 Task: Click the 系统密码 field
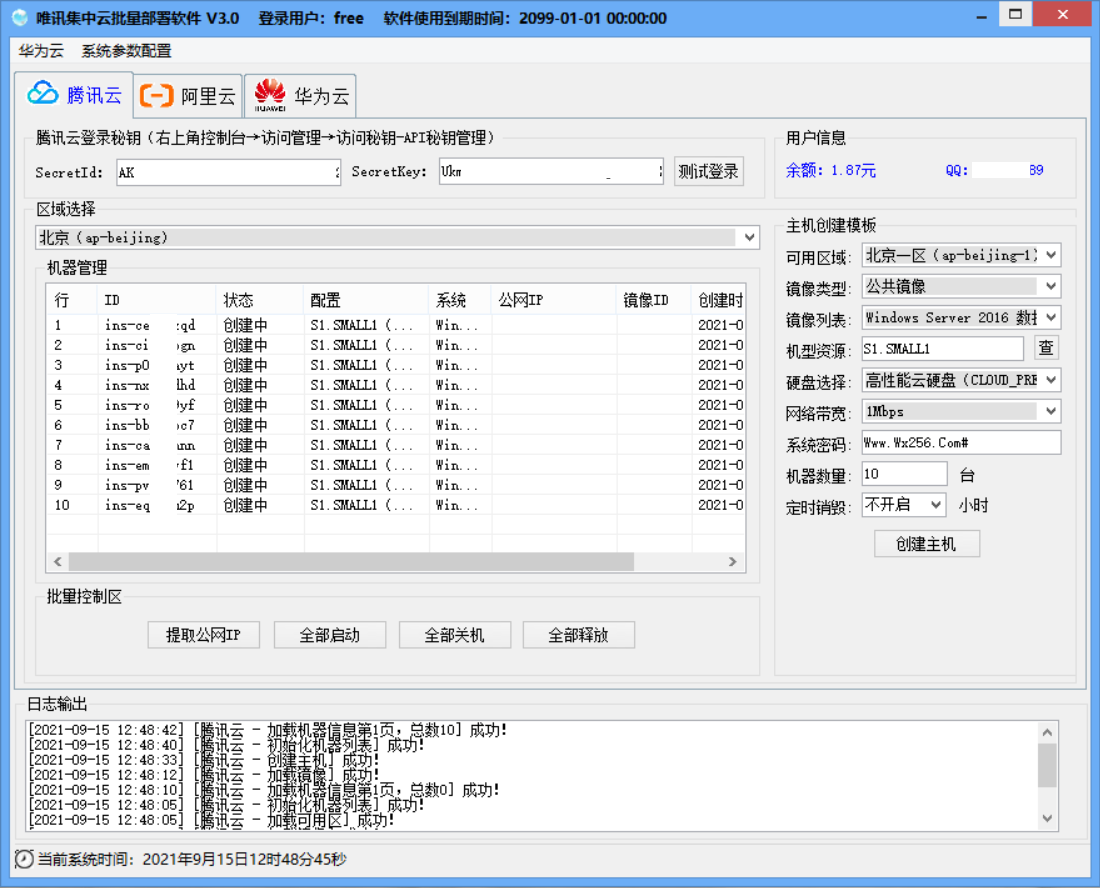961,443
